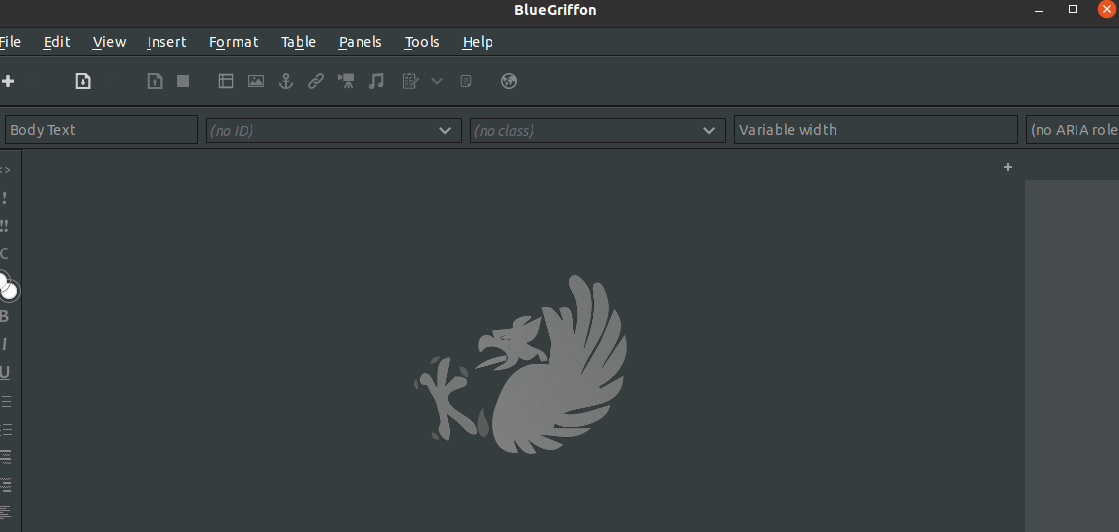Insert a link with chain icon
This screenshot has width=1119, height=532.
pyautogui.click(x=315, y=81)
